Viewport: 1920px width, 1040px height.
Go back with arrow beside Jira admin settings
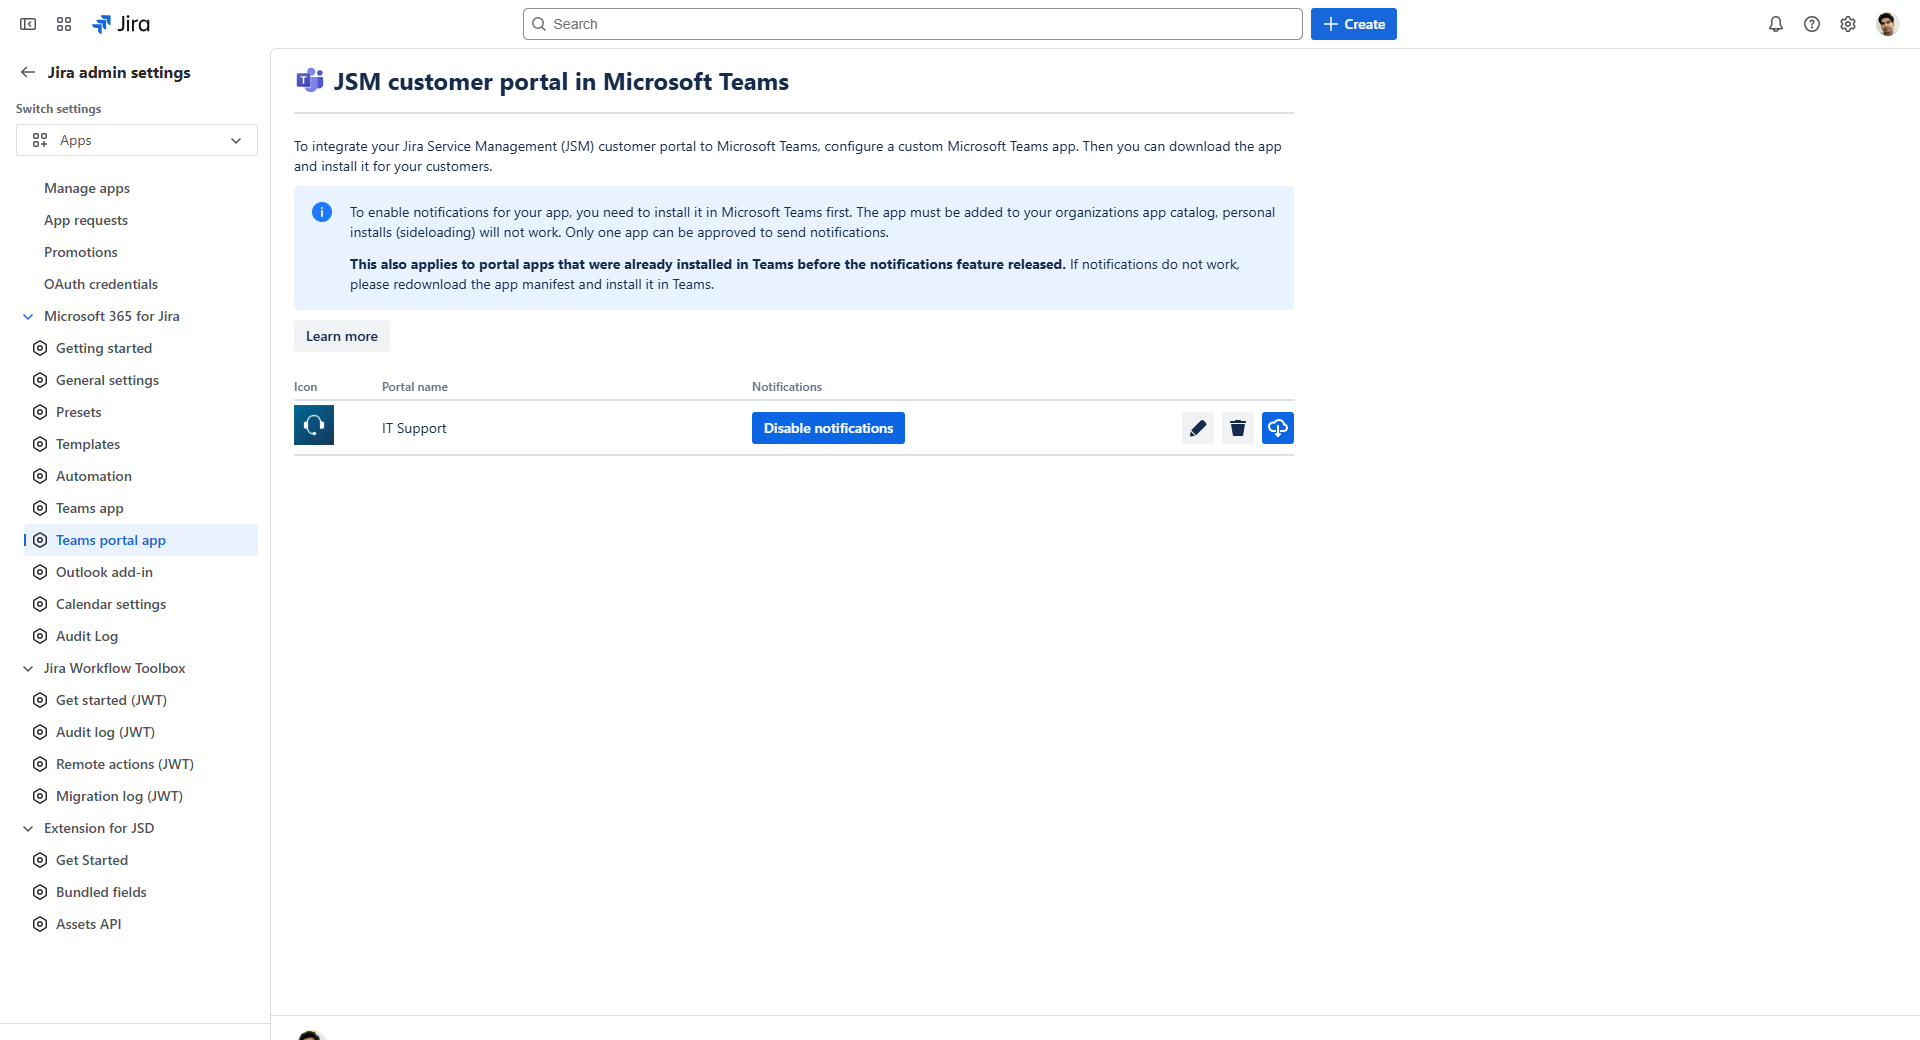[x=28, y=72]
